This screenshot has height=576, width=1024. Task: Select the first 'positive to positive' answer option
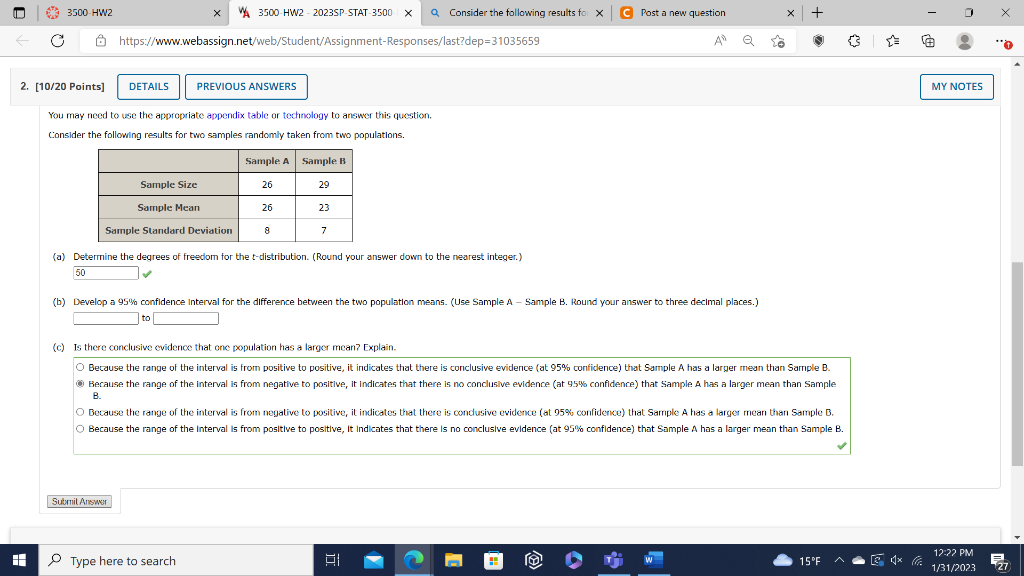click(x=79, y=366)
